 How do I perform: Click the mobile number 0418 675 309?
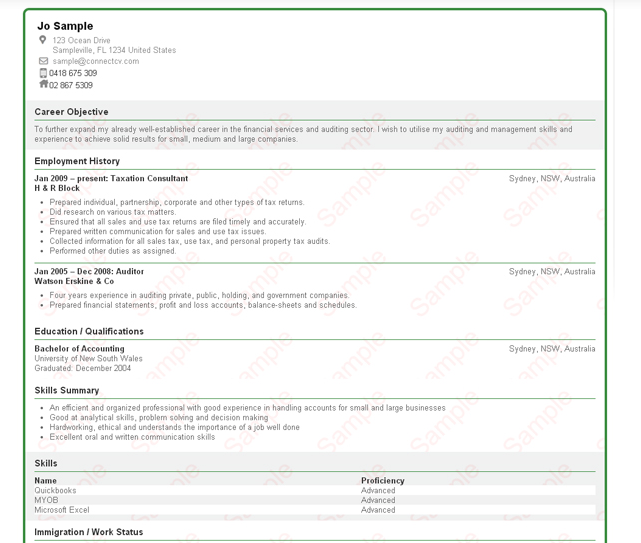(x=73, y=73)
